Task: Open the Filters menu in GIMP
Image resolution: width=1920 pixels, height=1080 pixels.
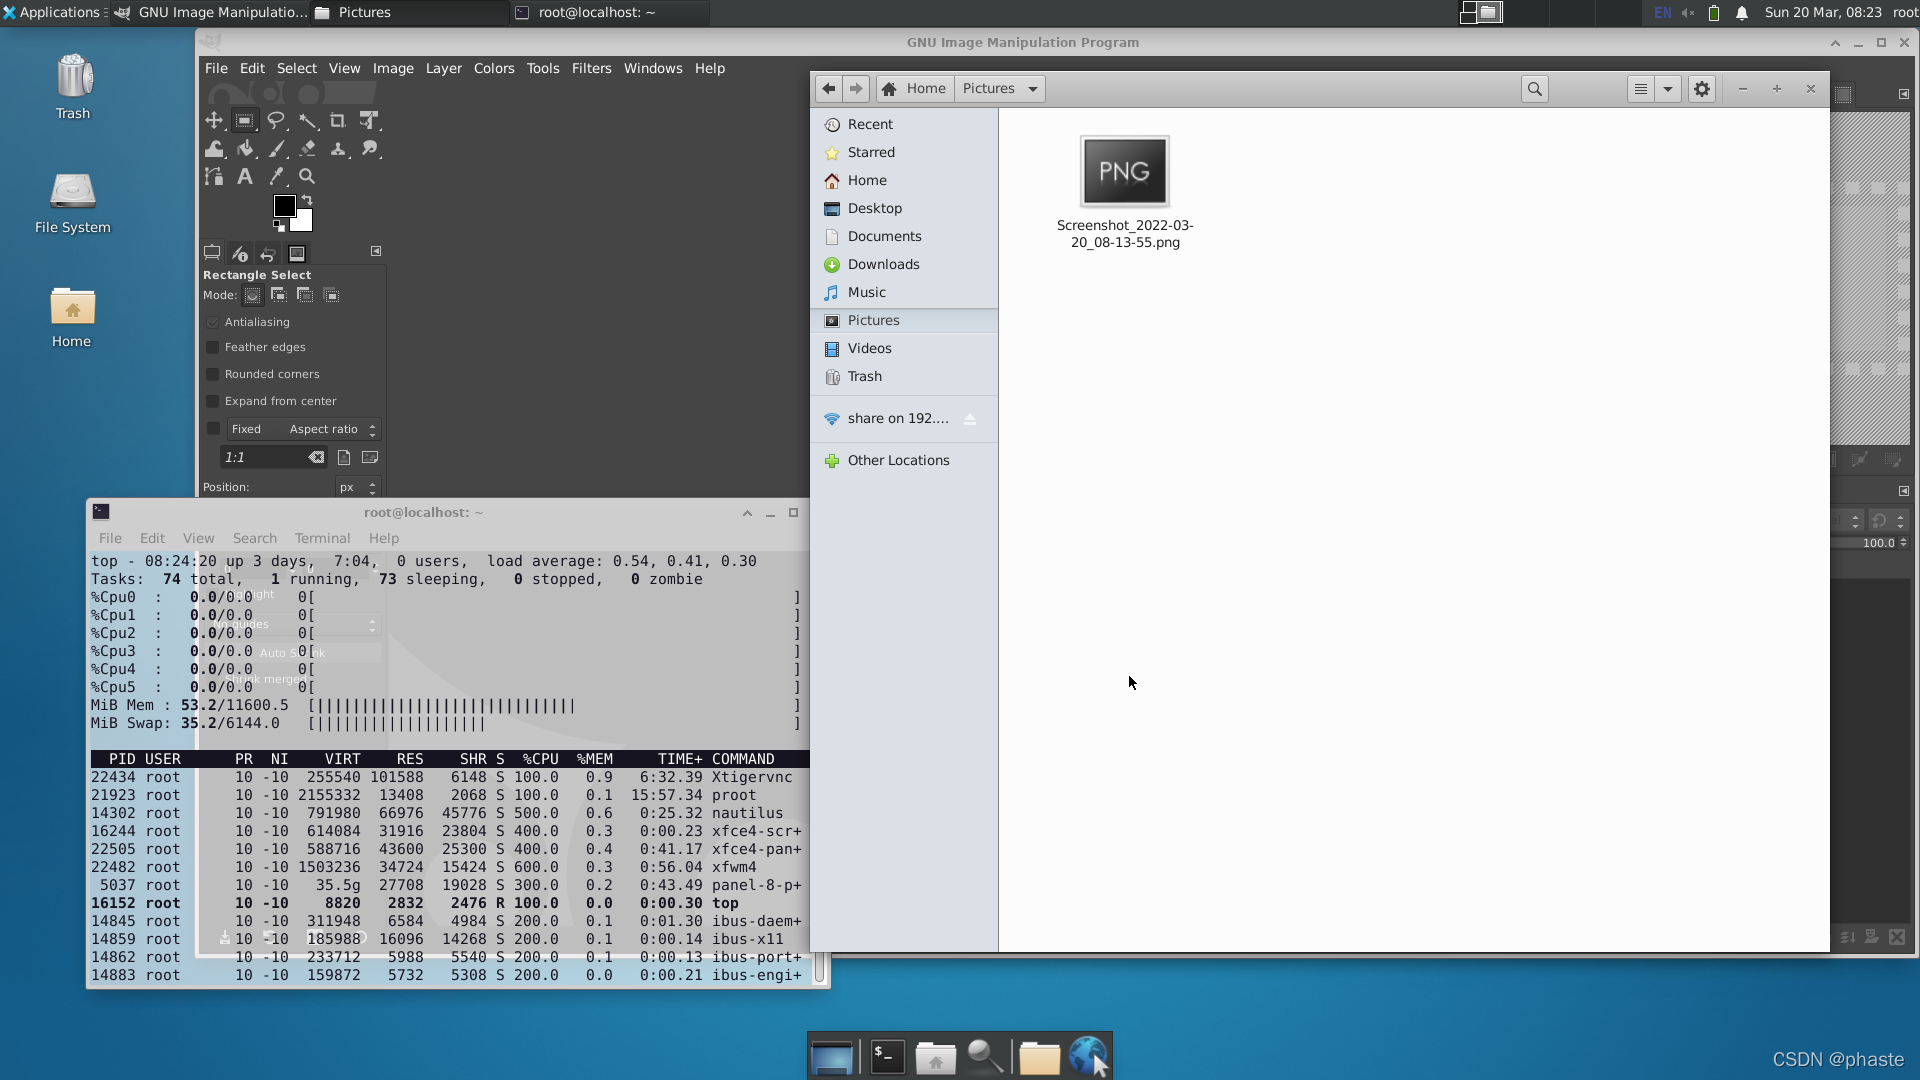Action: point(591,69)
